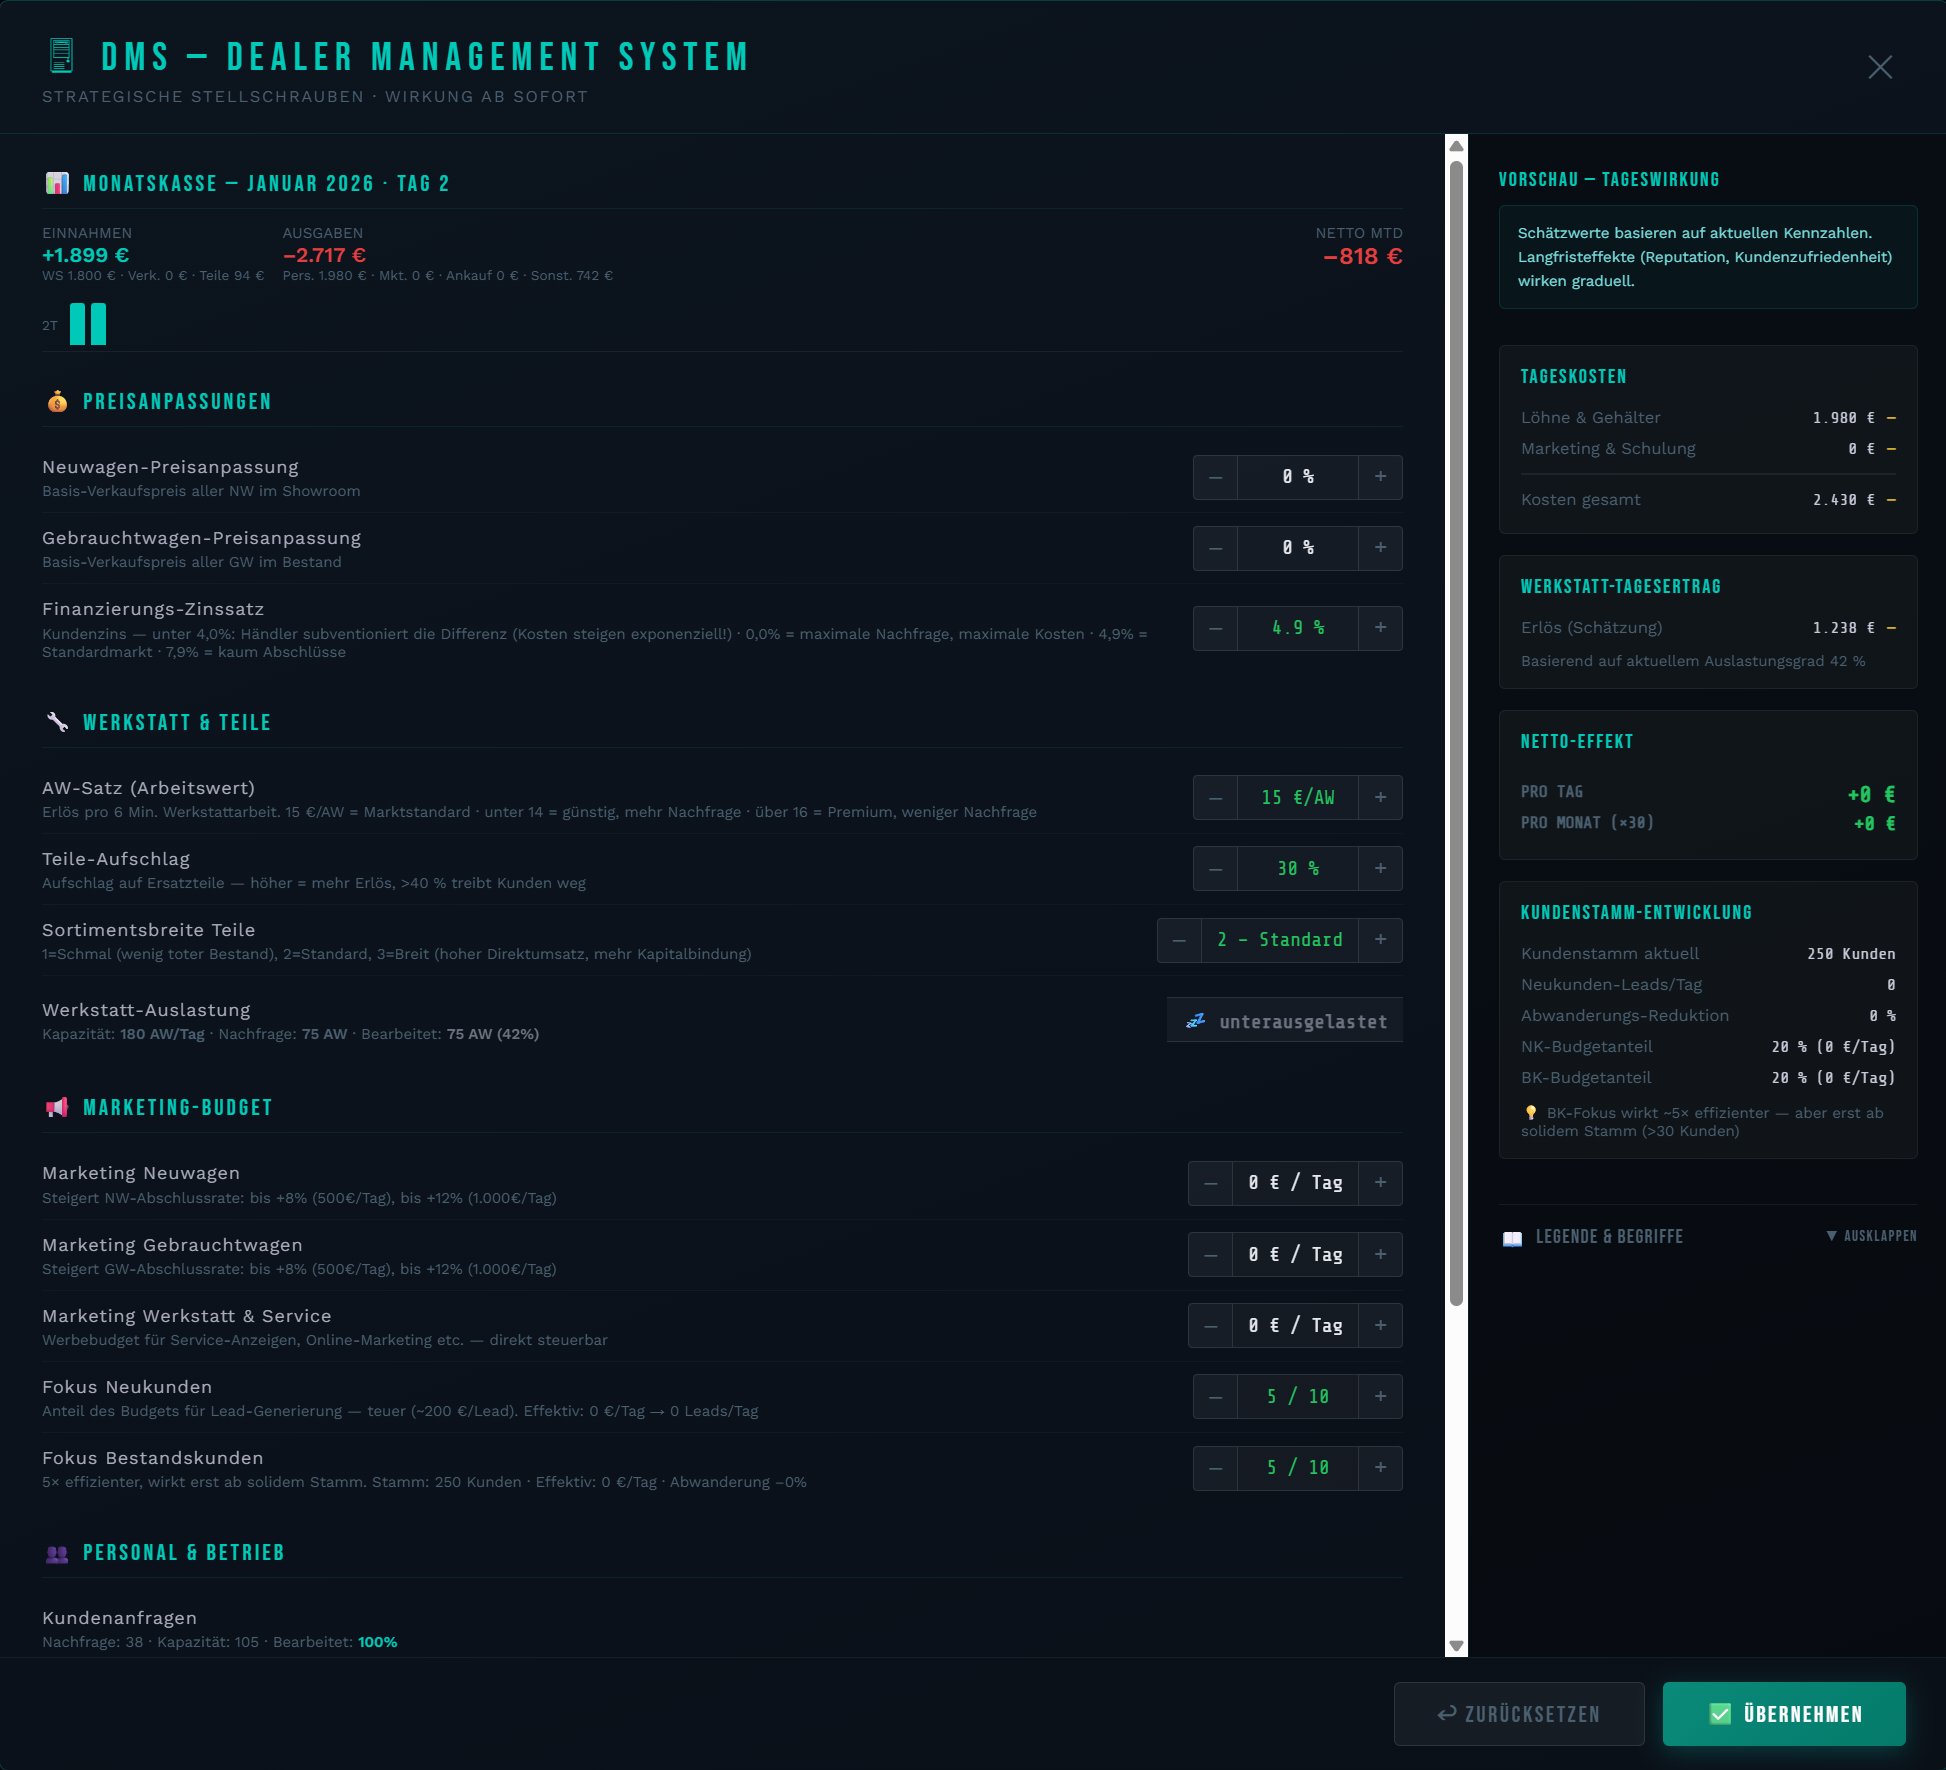This screenshot has width=1946, height=1770.
Task: Click the scrollbar up arrow
Action: pos(1456,146)
